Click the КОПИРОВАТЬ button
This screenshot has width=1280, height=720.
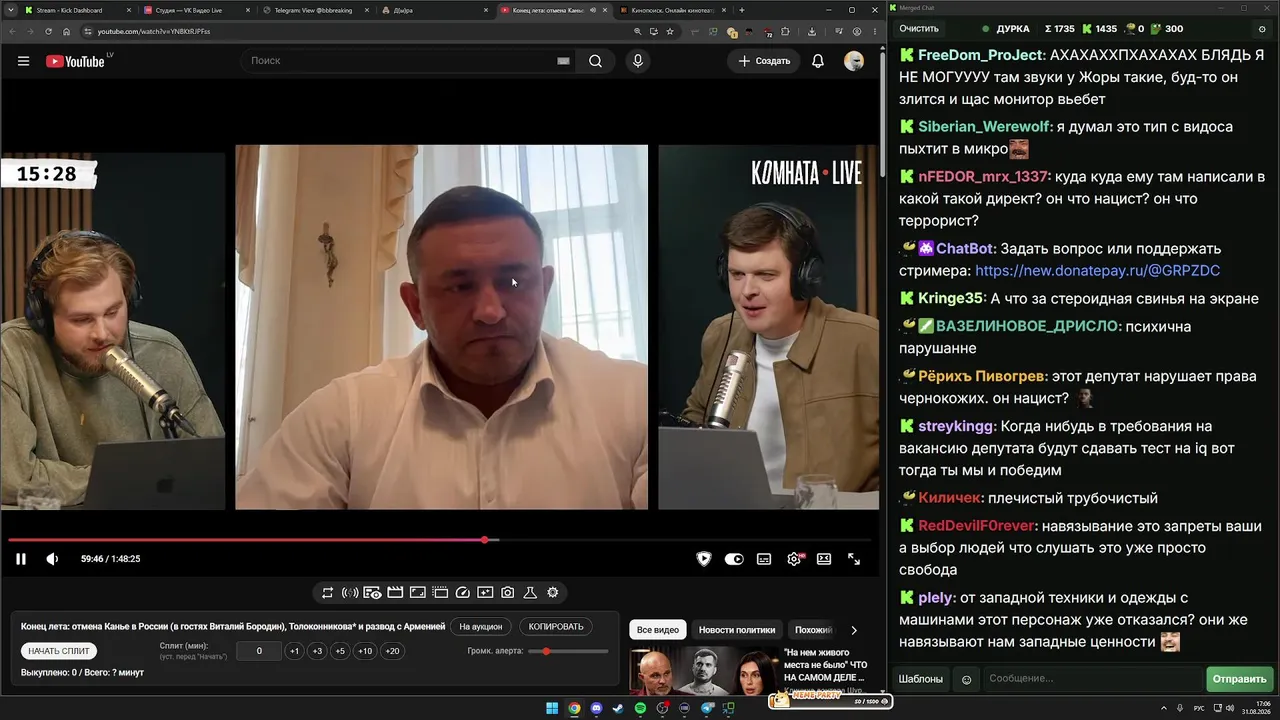click(x=556, y=627)
